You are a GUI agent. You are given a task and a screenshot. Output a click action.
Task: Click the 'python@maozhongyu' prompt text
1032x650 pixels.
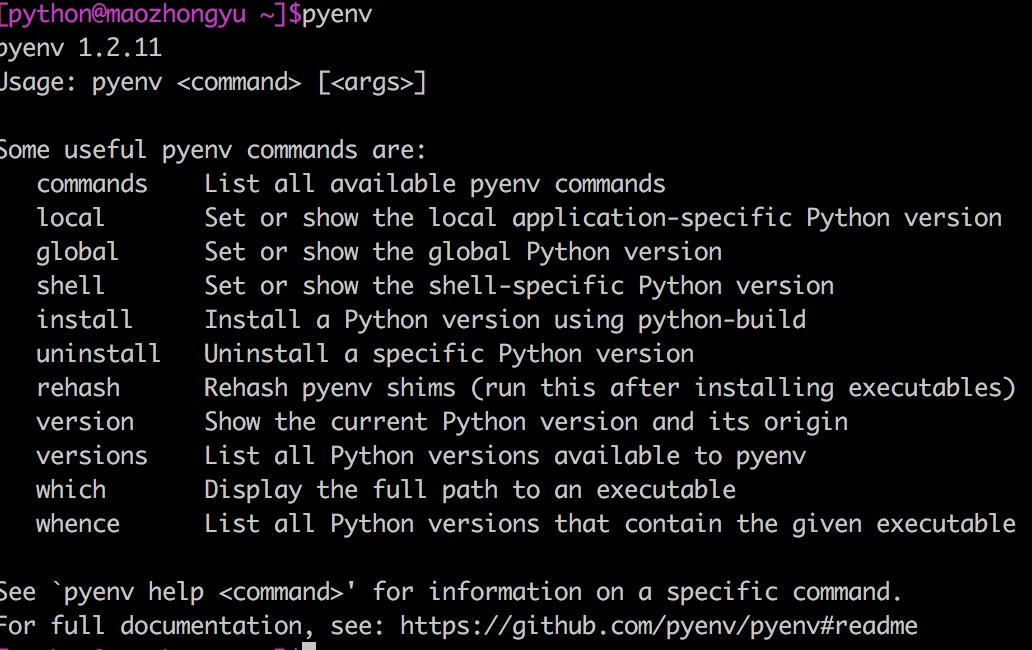tap(126, 14)
